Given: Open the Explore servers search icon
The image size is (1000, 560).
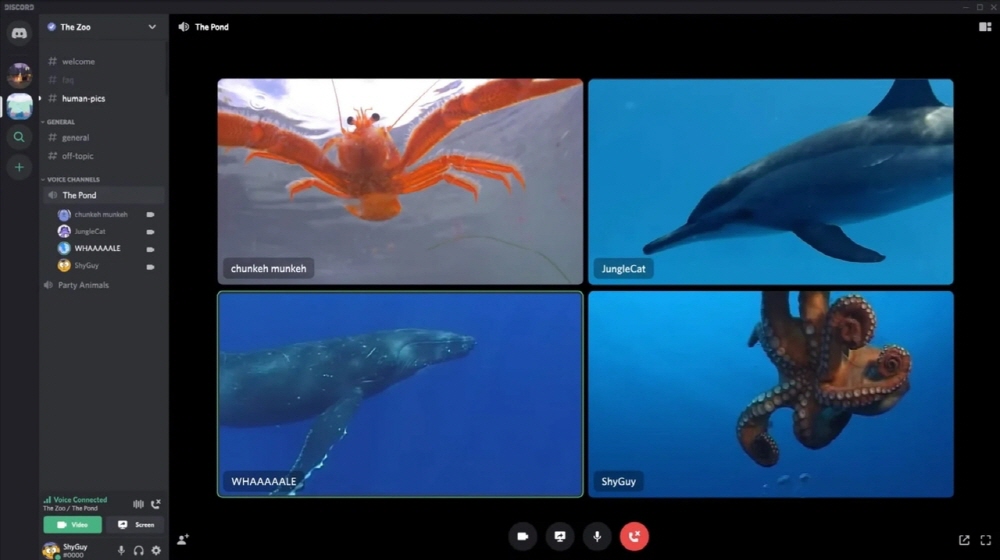Looking at the screenshot, I should click(x=19, y=137).
